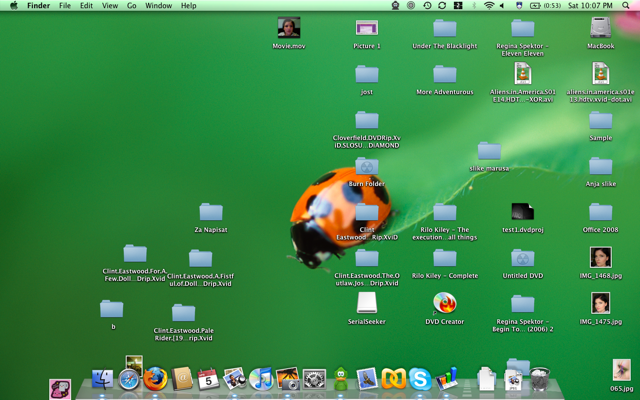Select the Rilo Kiley - Complete folder
The image size is (640, 400).
click(x=444, y=258)
